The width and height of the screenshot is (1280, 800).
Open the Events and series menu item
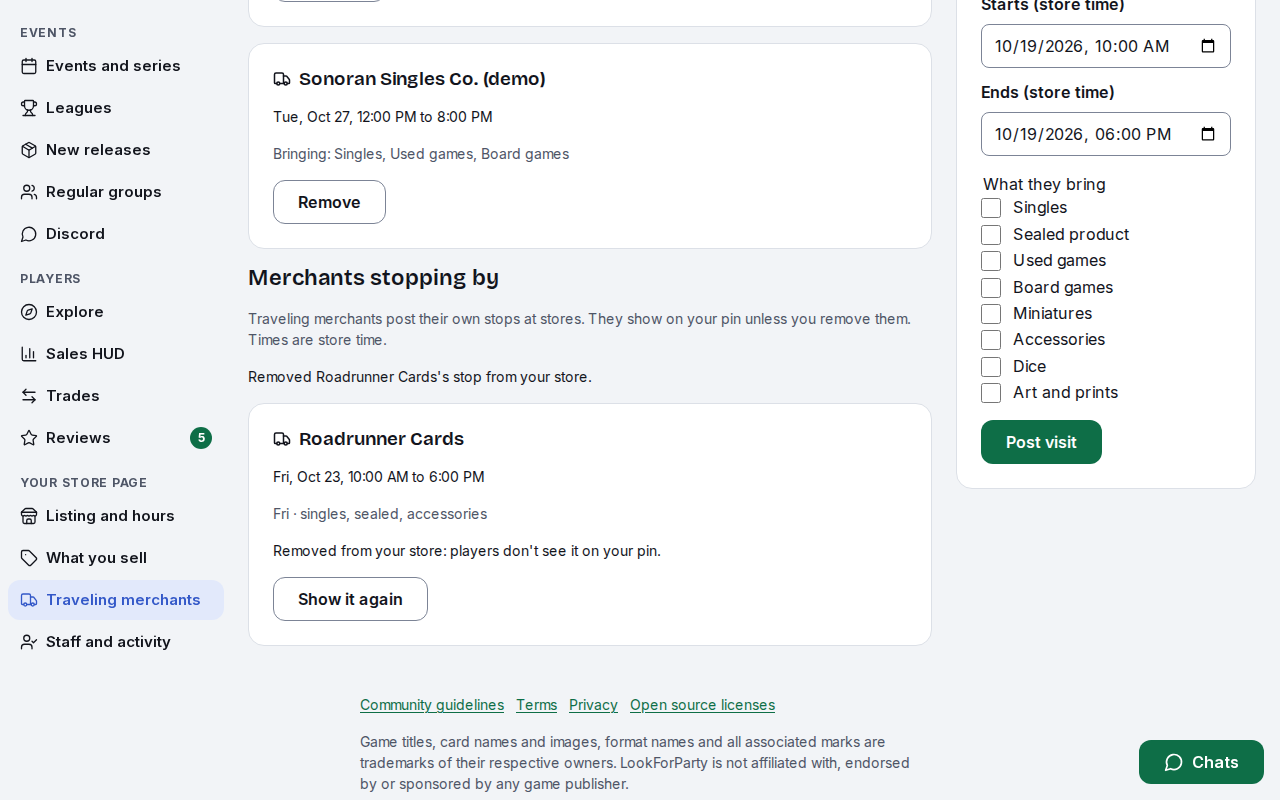116,66
